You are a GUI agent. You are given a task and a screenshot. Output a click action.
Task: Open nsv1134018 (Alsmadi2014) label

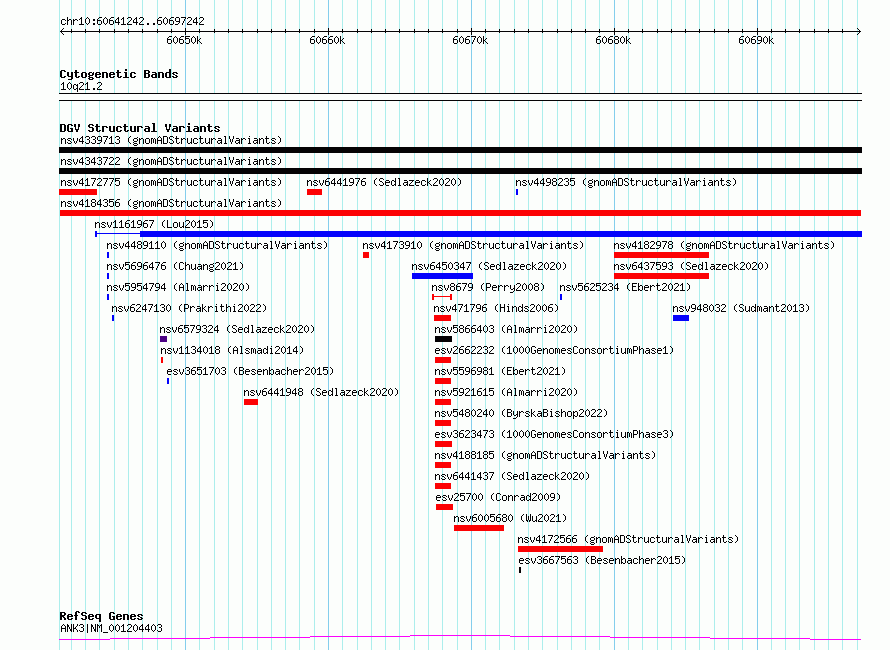[x=232, y=350]
